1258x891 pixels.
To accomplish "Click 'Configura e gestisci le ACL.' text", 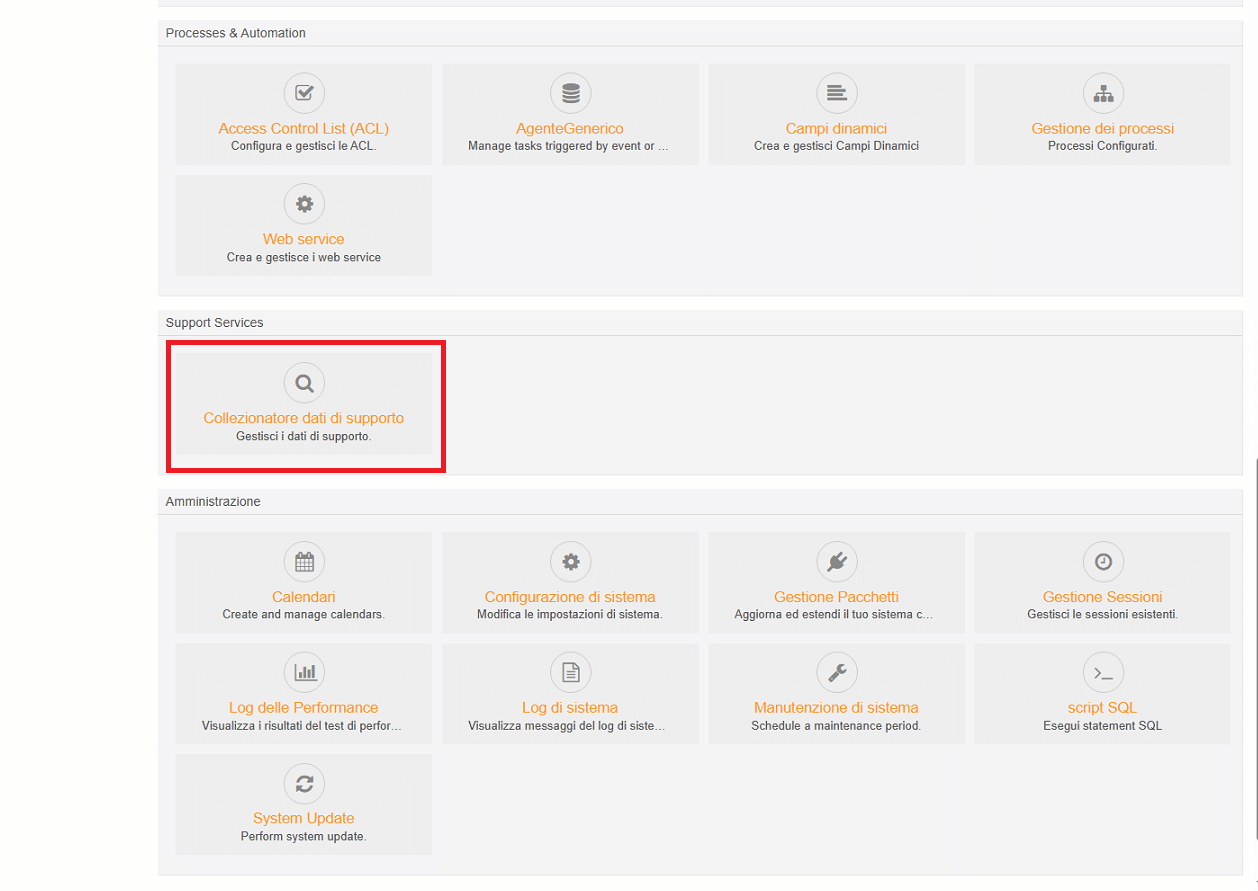I will 304,146.
